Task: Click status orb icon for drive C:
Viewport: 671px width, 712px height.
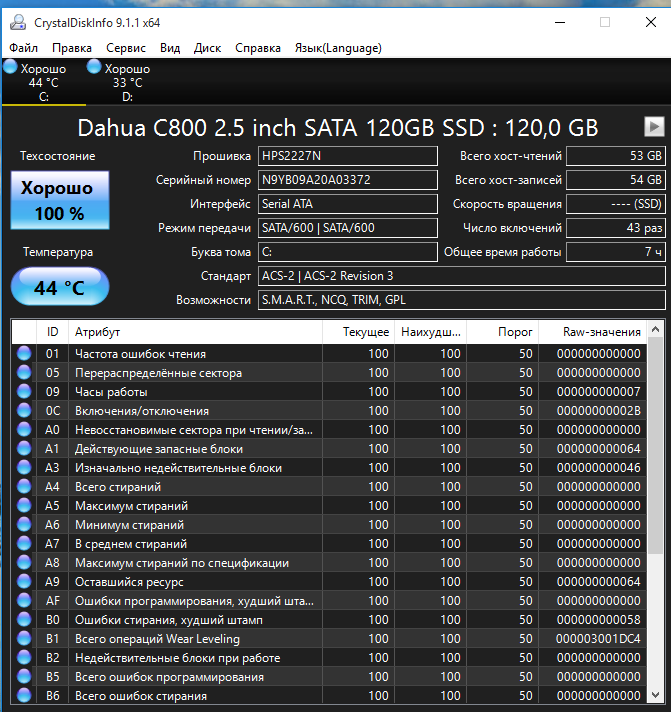Action: coord(10,67)
